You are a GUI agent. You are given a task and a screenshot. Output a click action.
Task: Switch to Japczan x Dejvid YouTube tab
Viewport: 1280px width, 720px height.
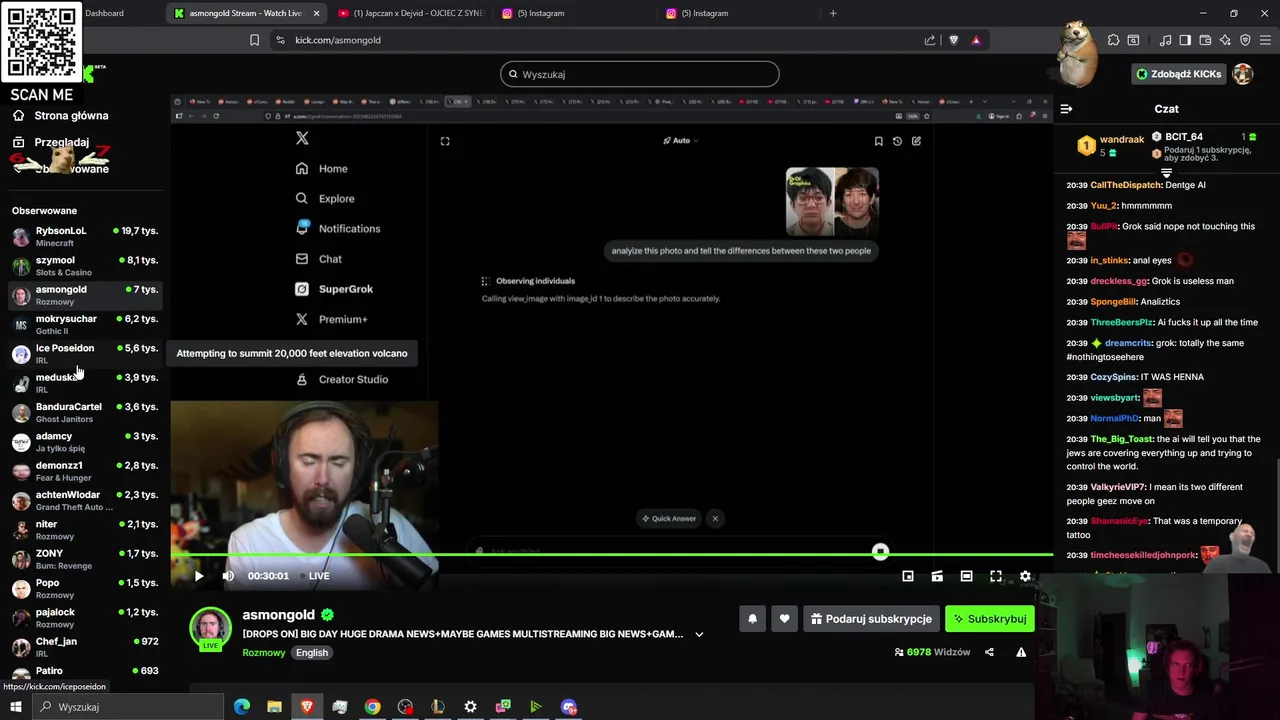pyautogui.click(x=410, y=13)
